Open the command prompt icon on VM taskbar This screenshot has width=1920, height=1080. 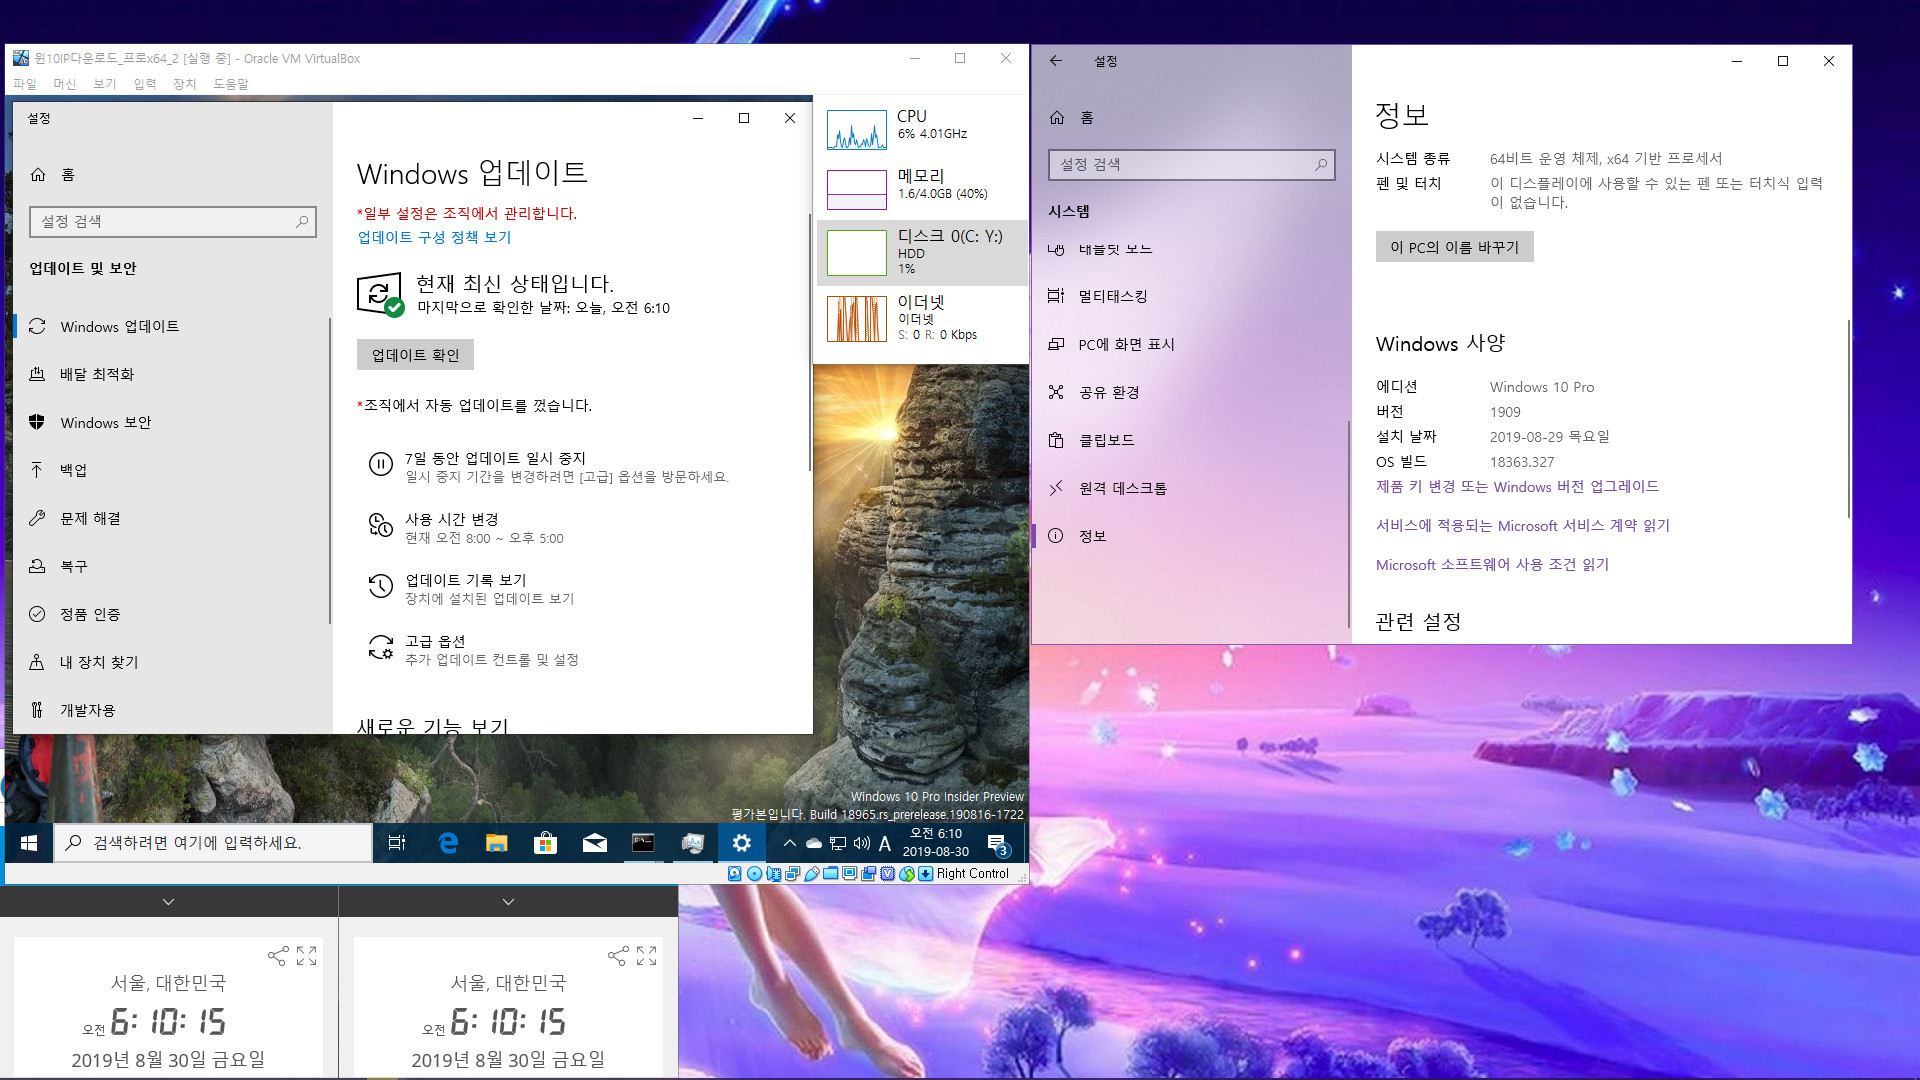(x=643, y=843)
